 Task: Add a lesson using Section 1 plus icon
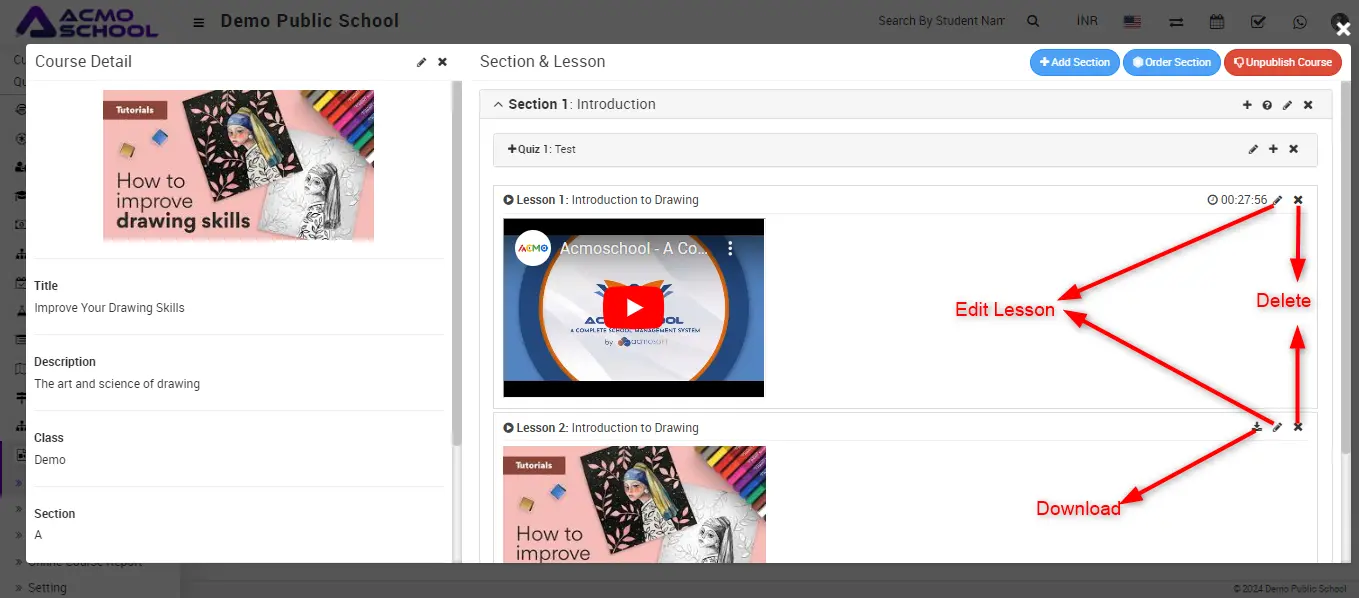point(1247,105)
